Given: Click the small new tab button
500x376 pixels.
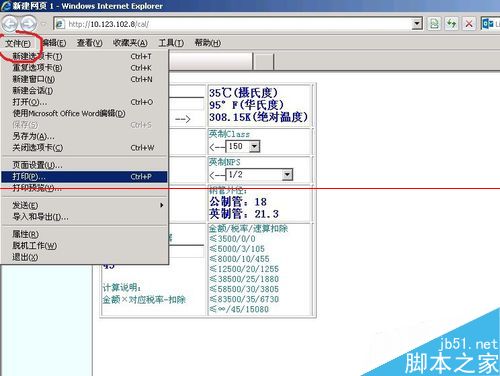Looking at the screenshot, I should (x=264, y=62).
